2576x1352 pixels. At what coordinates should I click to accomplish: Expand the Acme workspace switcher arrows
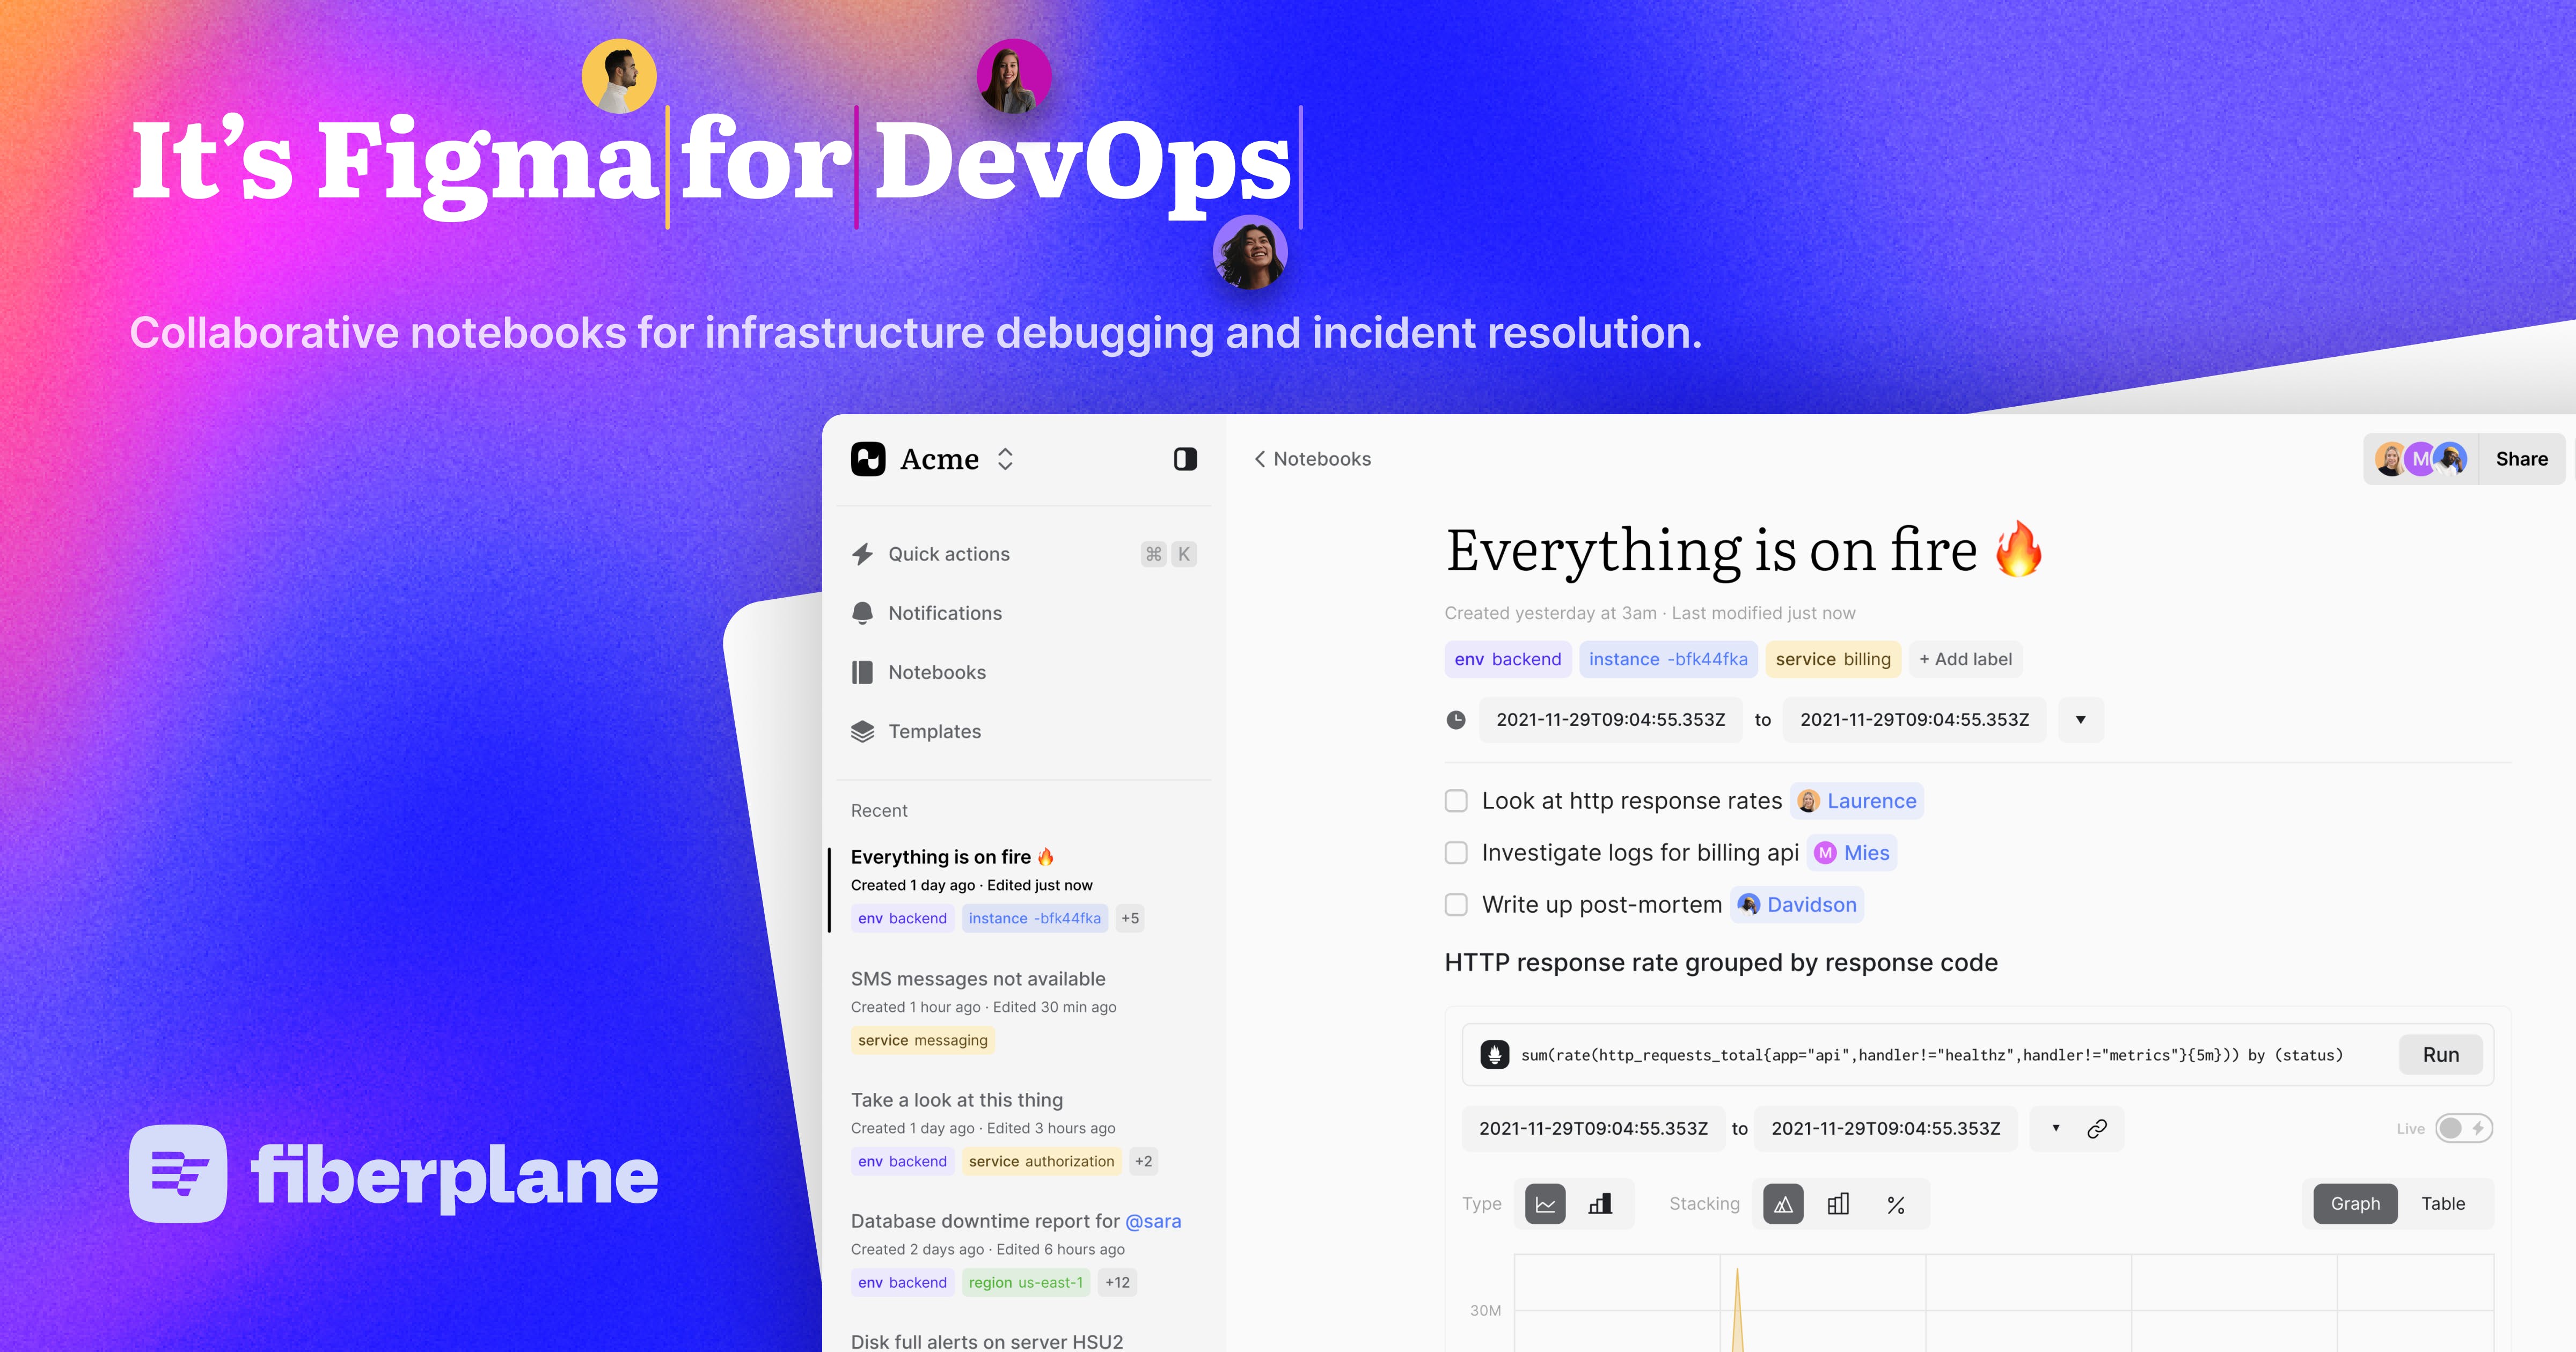[x=1005, y=459]
